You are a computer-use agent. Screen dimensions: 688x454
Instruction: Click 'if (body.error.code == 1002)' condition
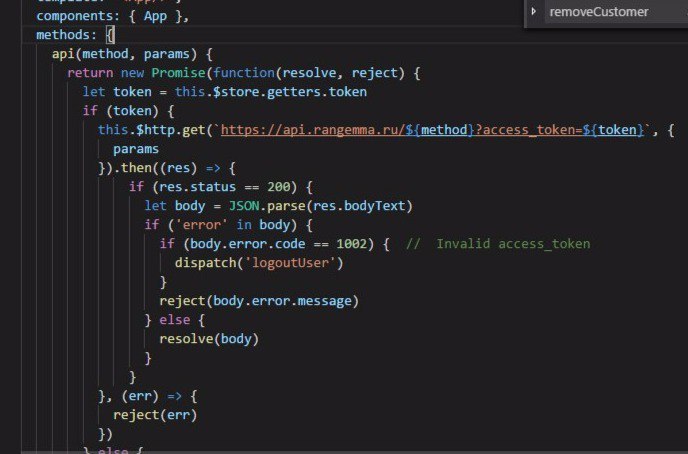(267, 243)
